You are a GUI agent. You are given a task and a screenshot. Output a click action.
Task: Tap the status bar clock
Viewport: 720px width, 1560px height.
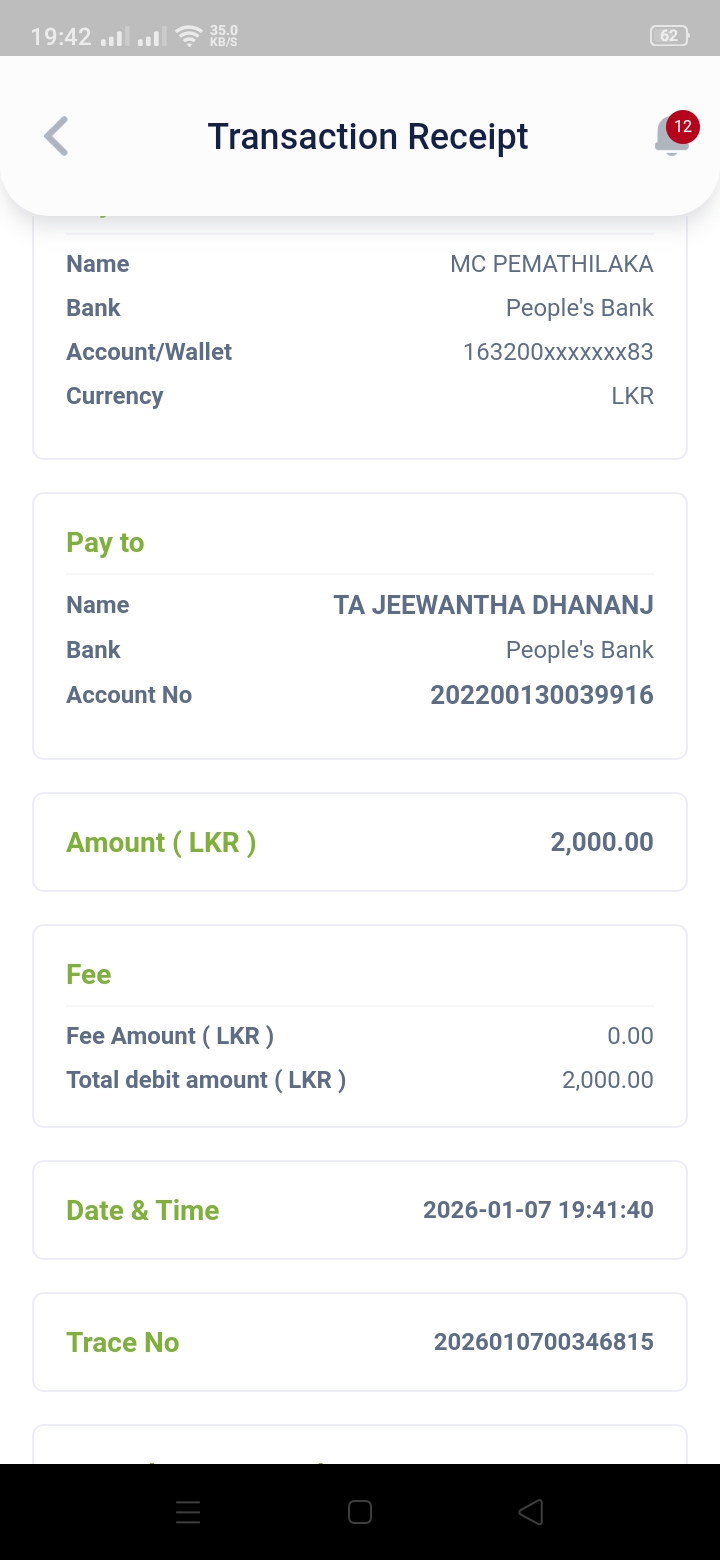[x=61, y=37]
